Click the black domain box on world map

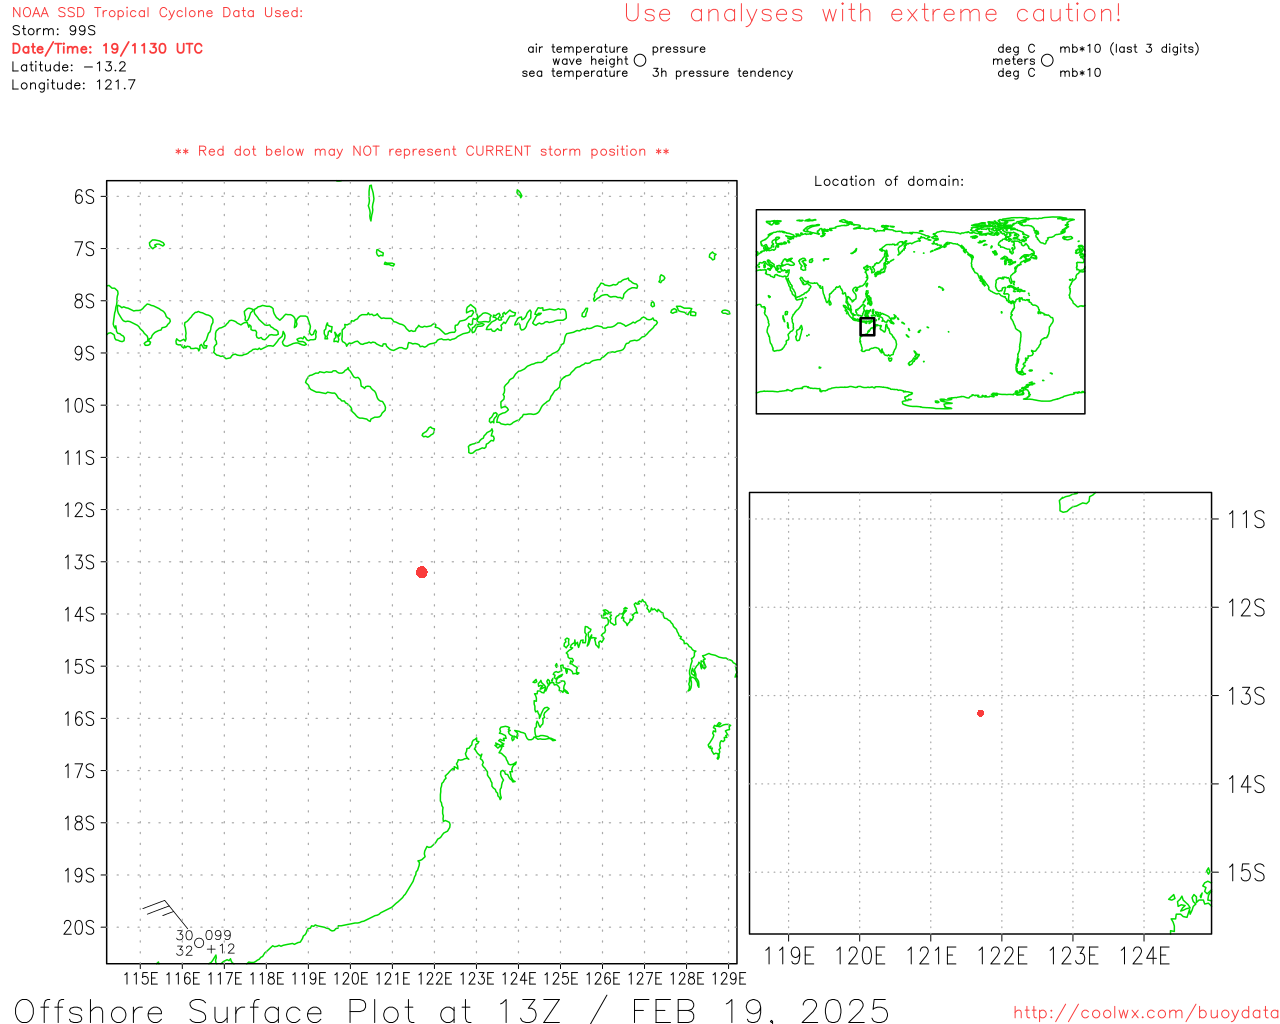[x=867, y=326]
